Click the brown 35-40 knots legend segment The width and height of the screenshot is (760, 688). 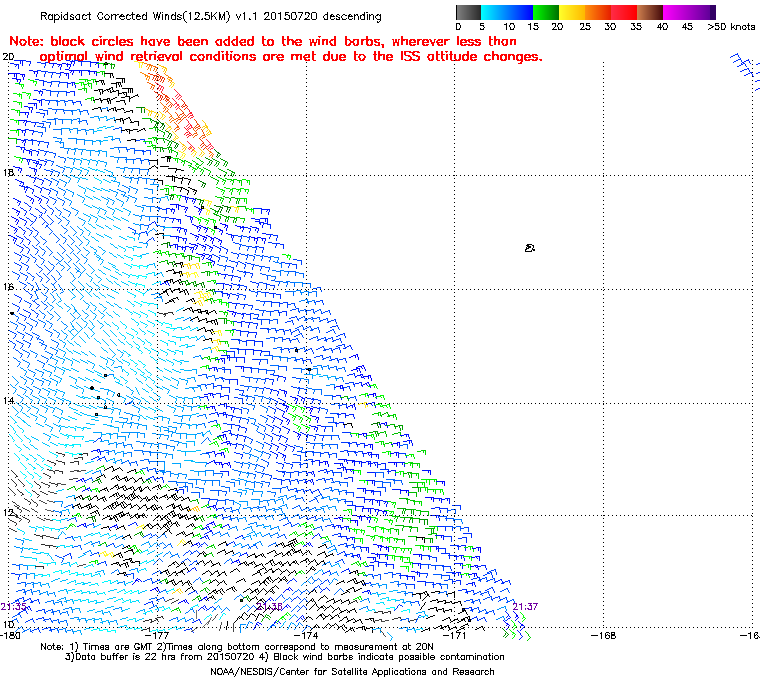coord(650,12)
